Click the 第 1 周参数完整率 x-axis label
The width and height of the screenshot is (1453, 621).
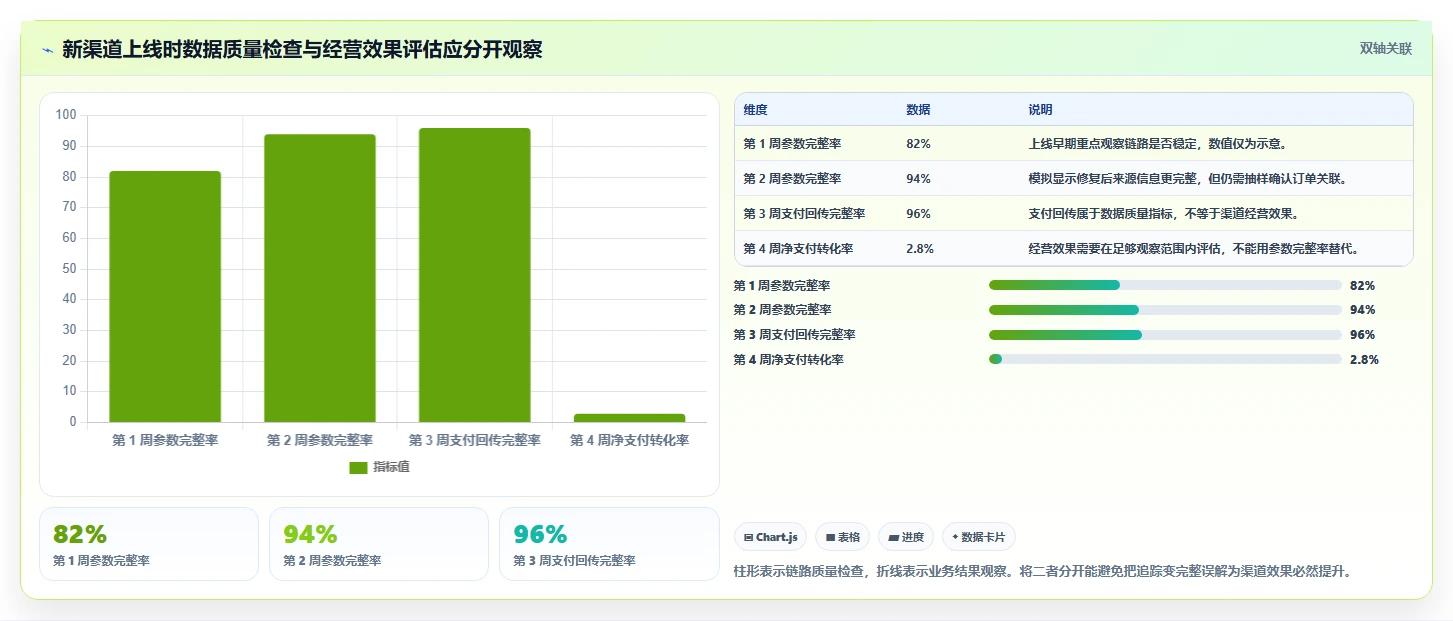165,440
